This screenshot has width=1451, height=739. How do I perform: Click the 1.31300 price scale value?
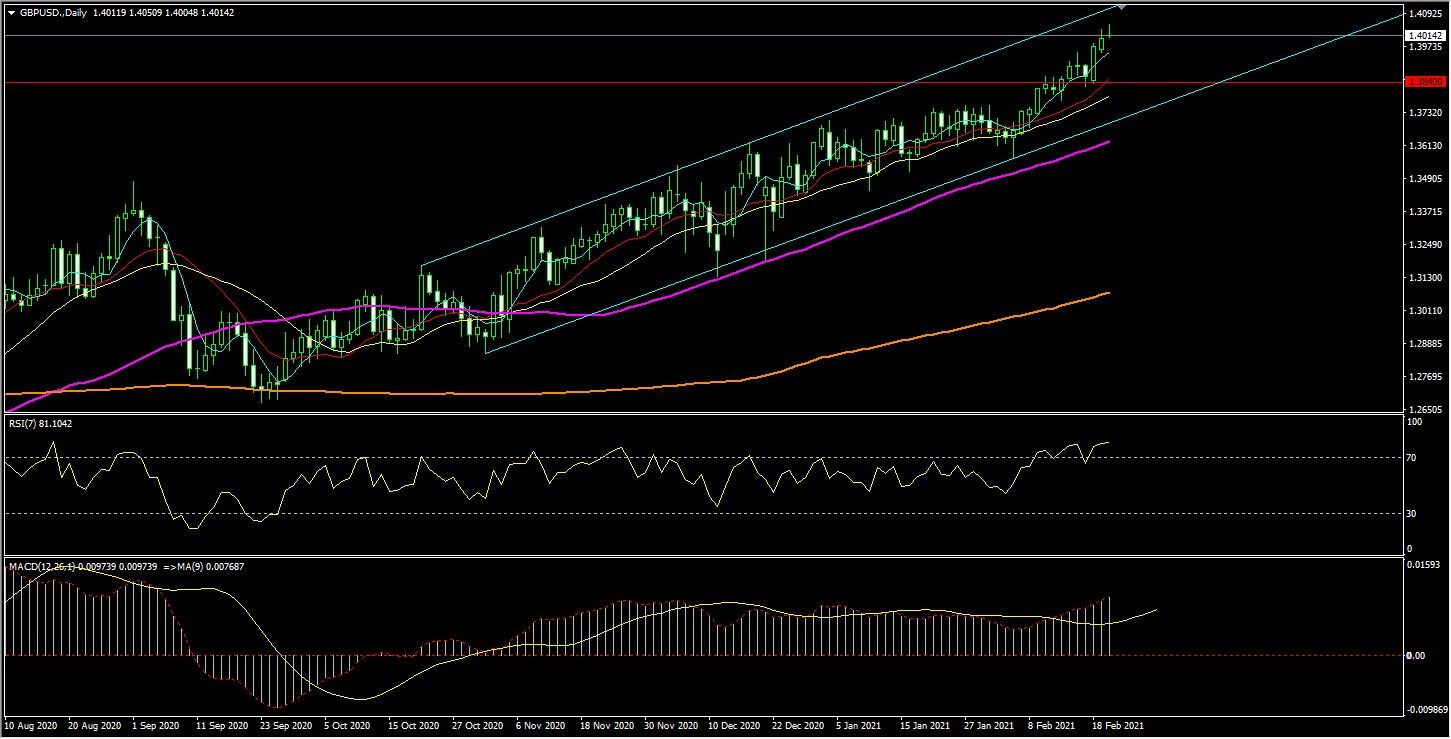click(x=1424, y=278)
